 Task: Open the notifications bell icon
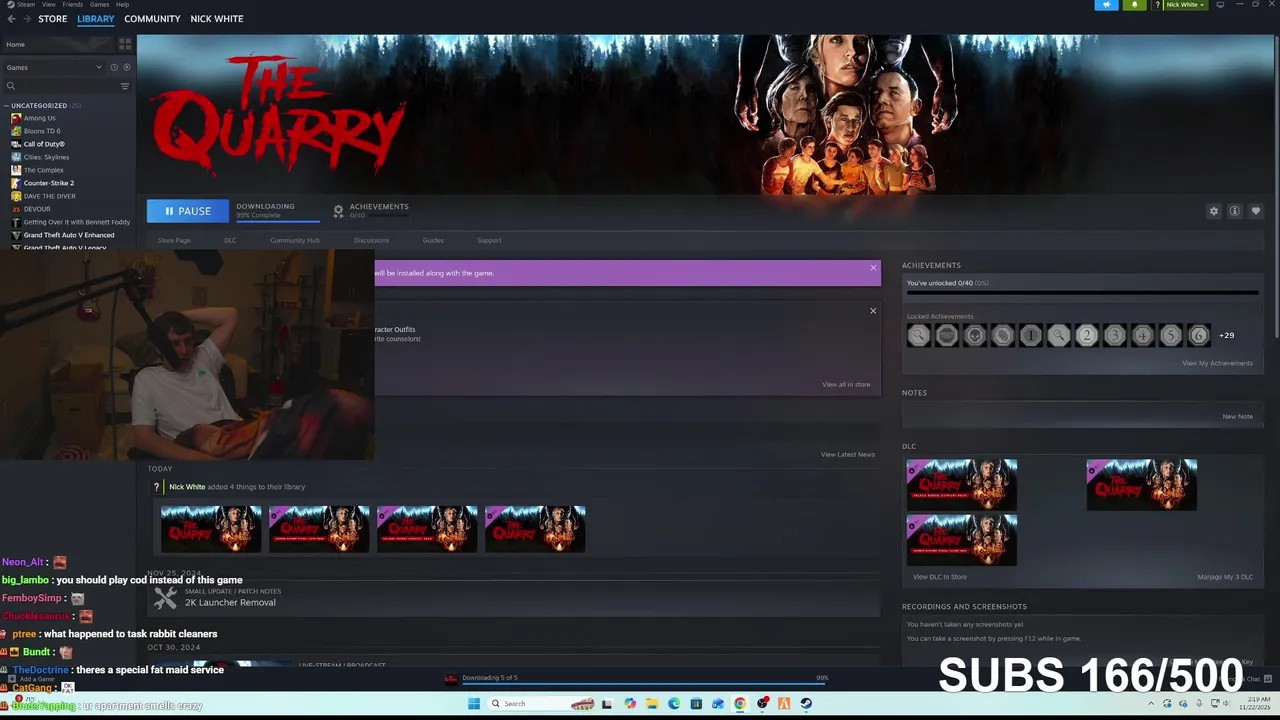[x=1134, y=5]
